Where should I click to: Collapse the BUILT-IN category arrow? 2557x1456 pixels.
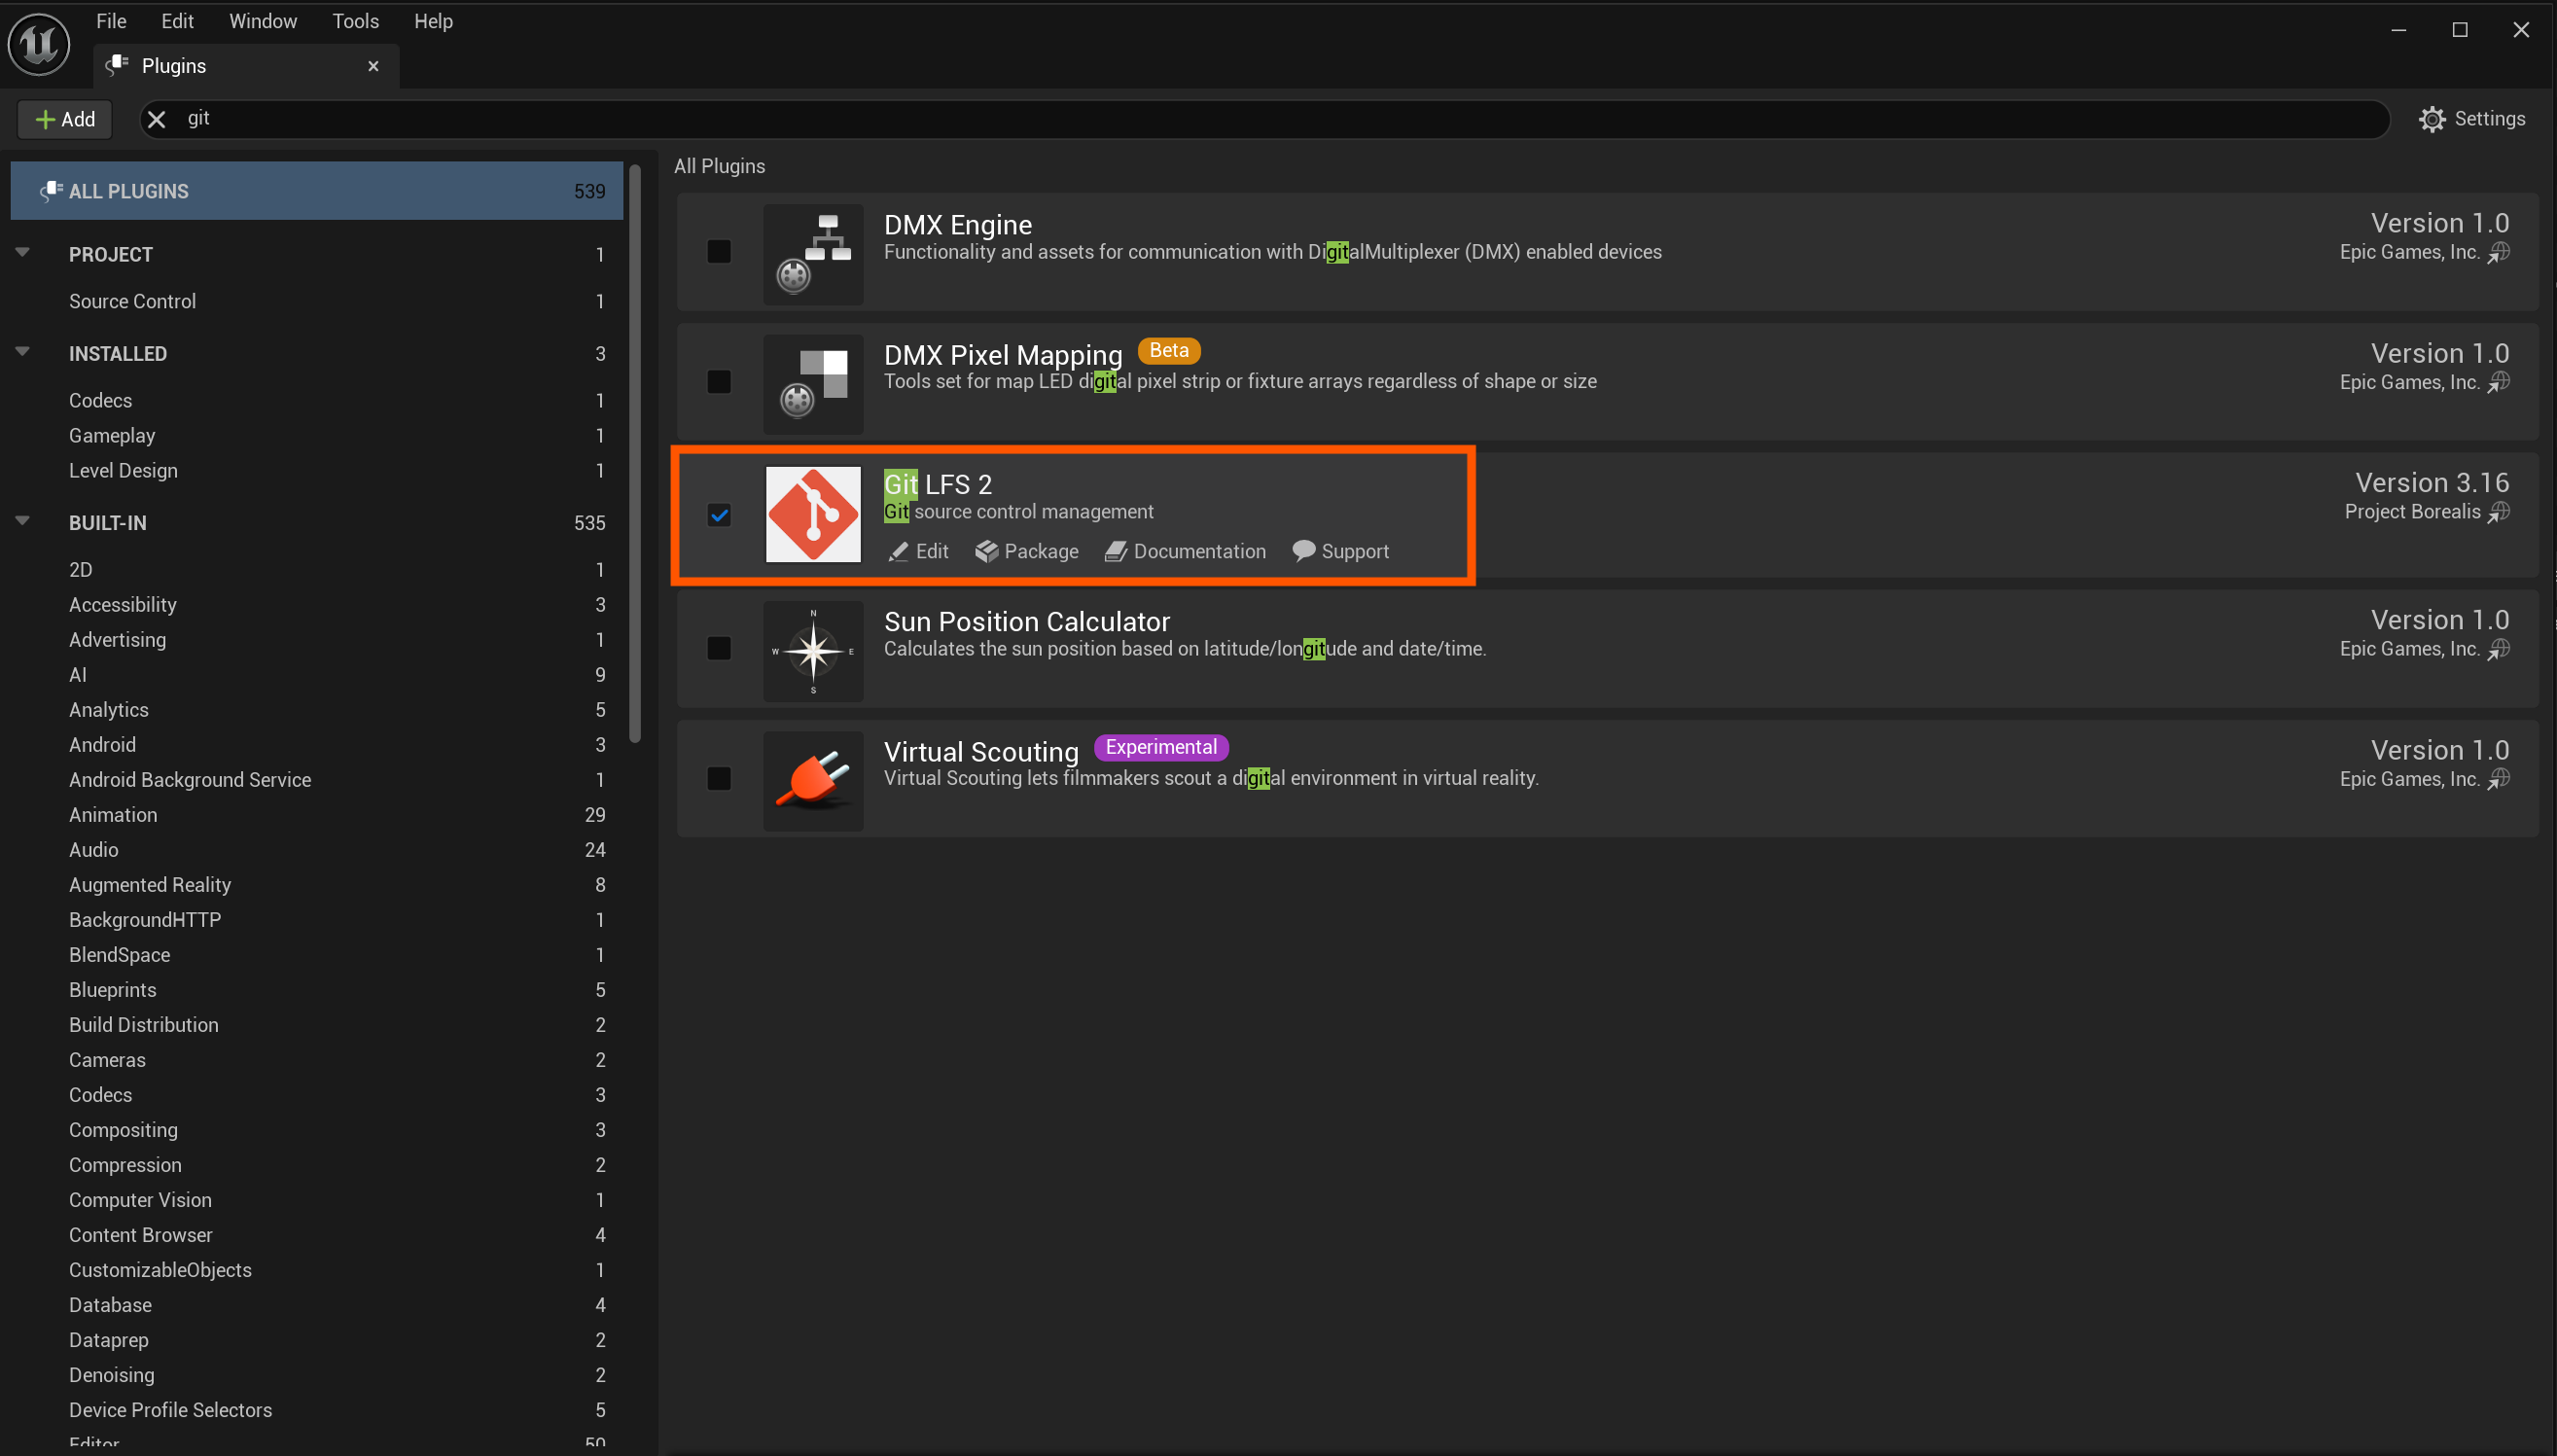22,520
